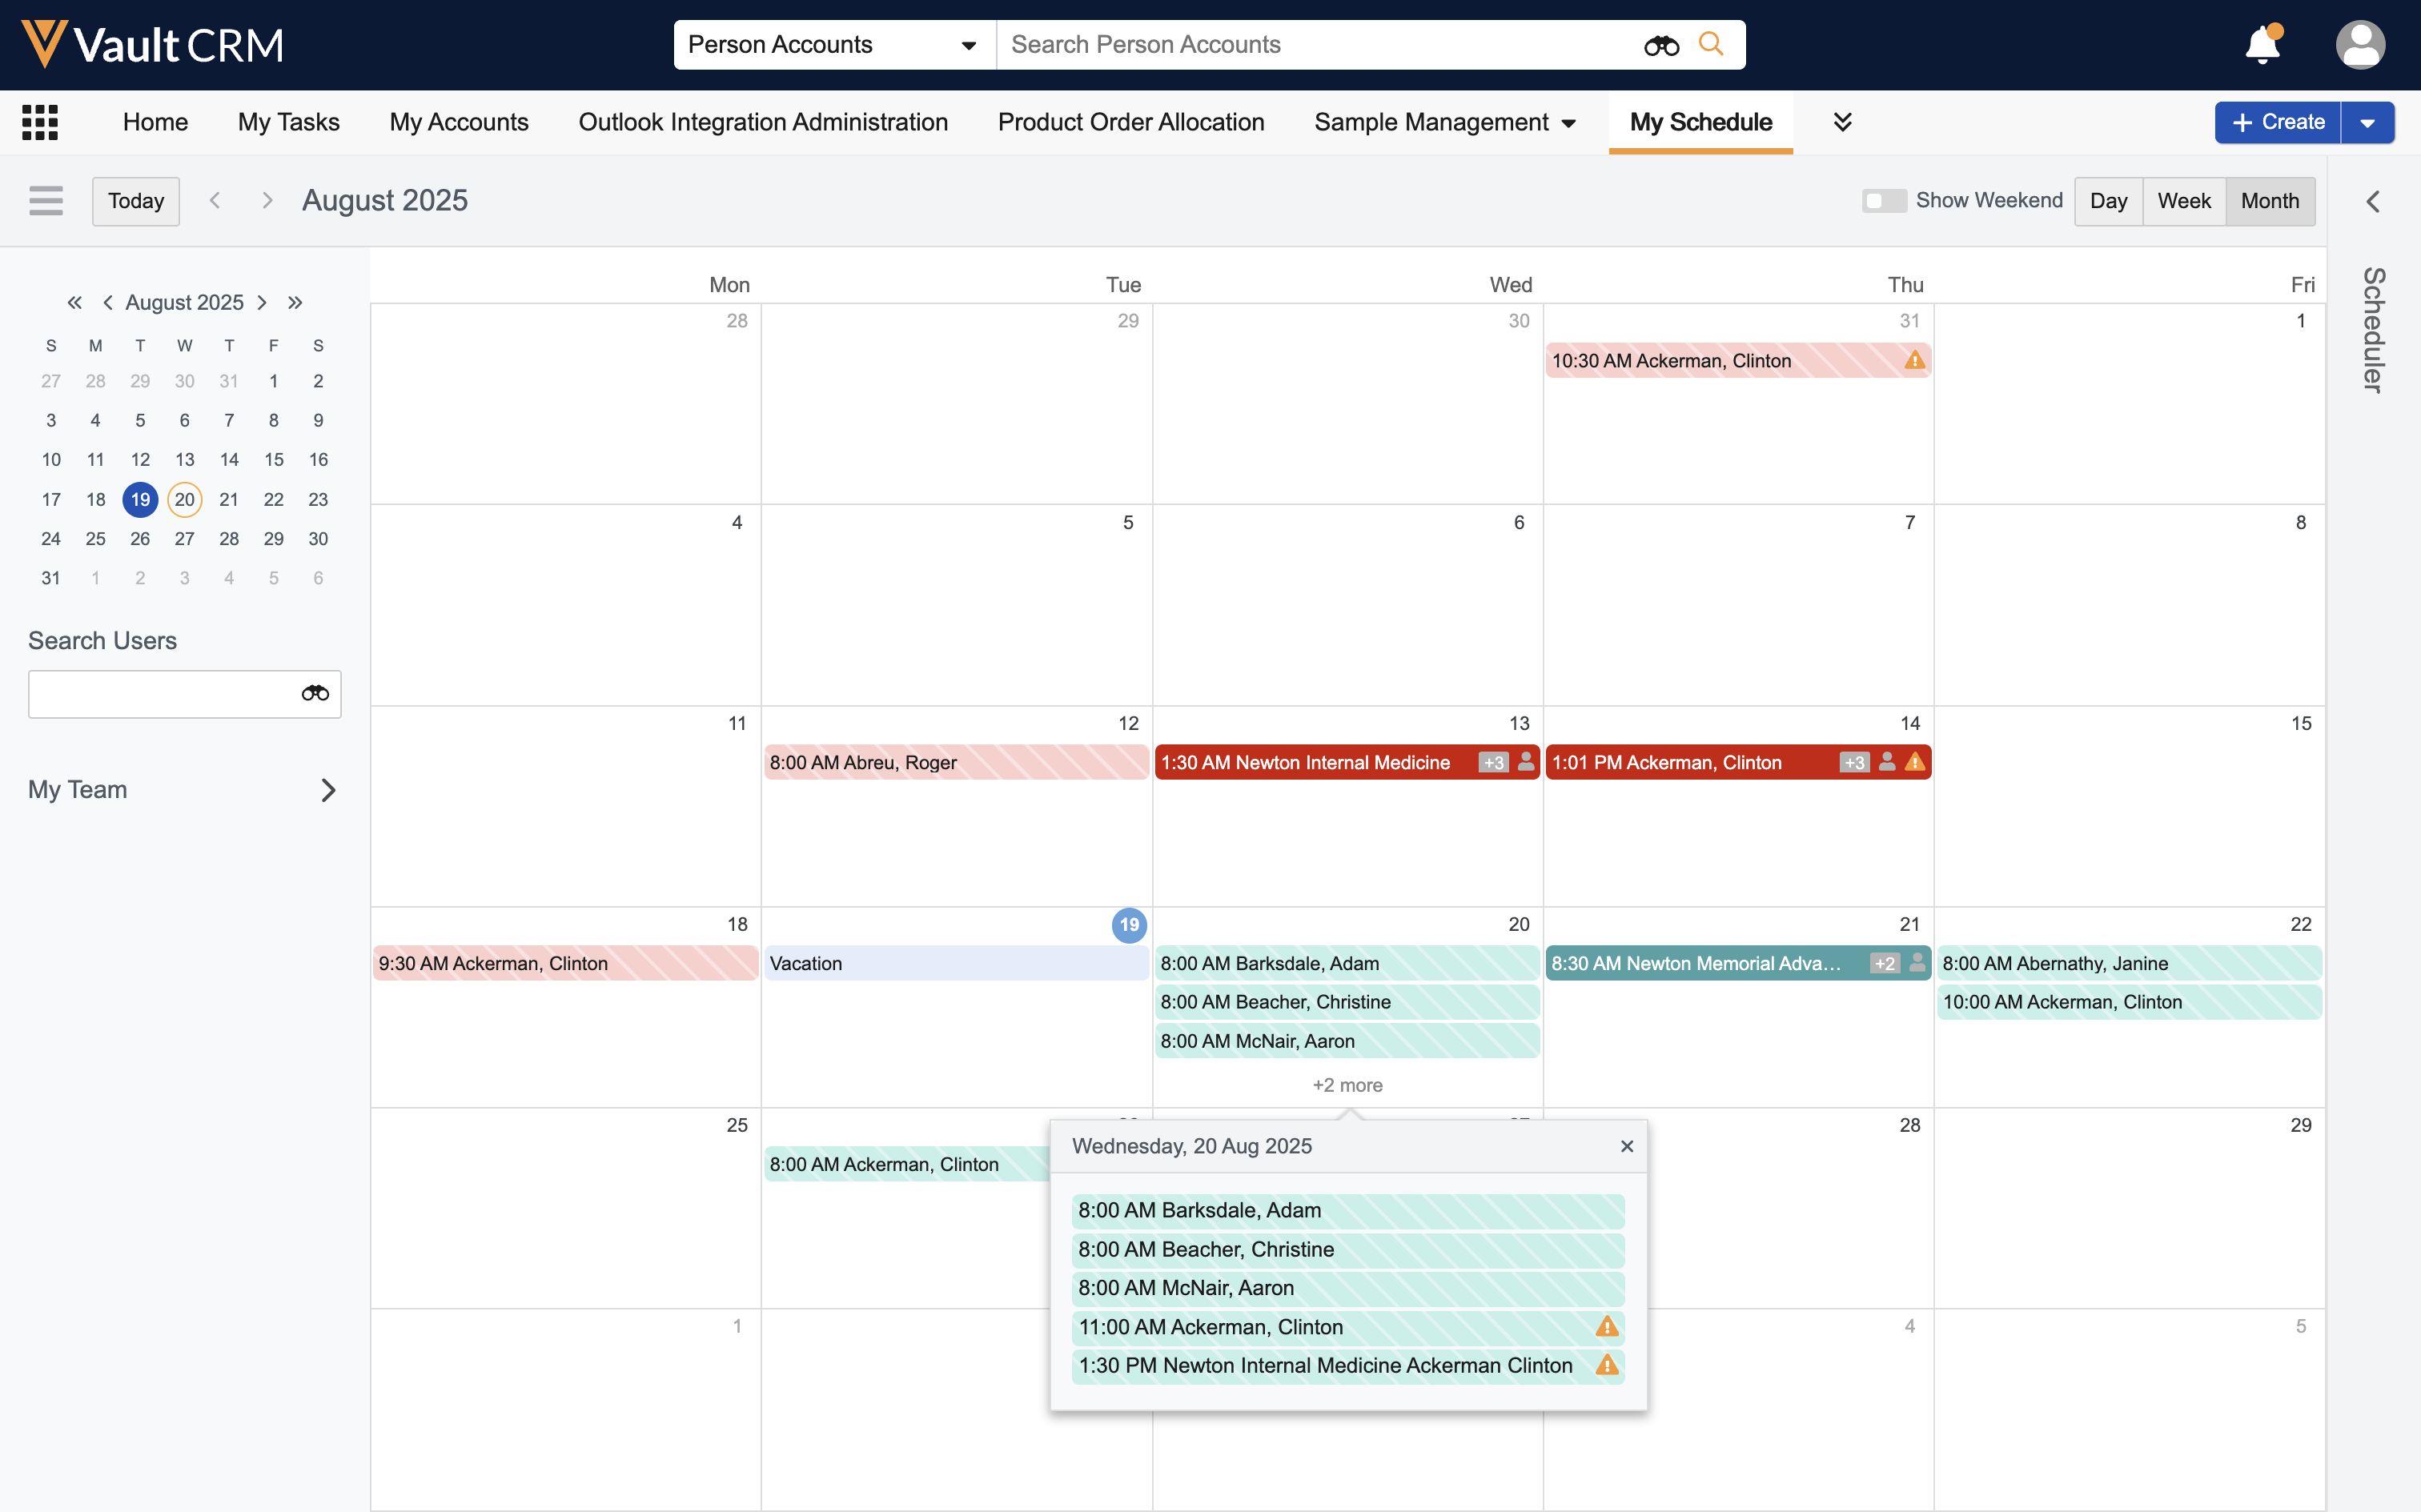Open the My Accounts tab
2421x1512 pixels.
click(x=459, y=122)
